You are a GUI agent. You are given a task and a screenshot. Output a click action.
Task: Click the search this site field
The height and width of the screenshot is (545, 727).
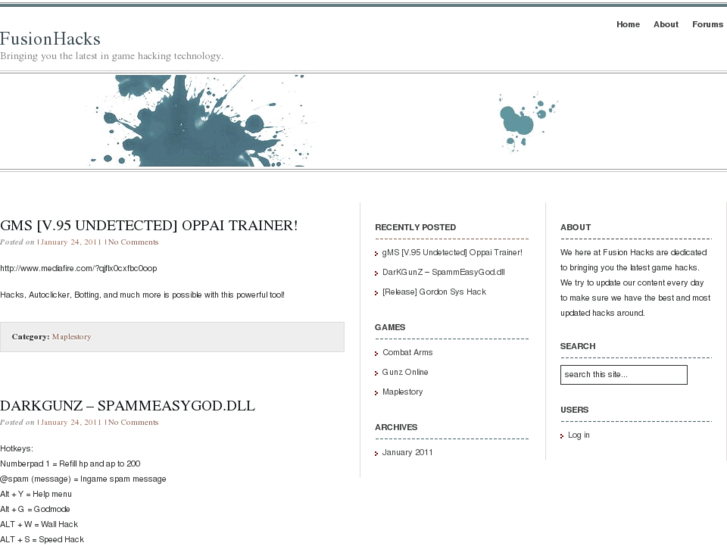[624, 375]
